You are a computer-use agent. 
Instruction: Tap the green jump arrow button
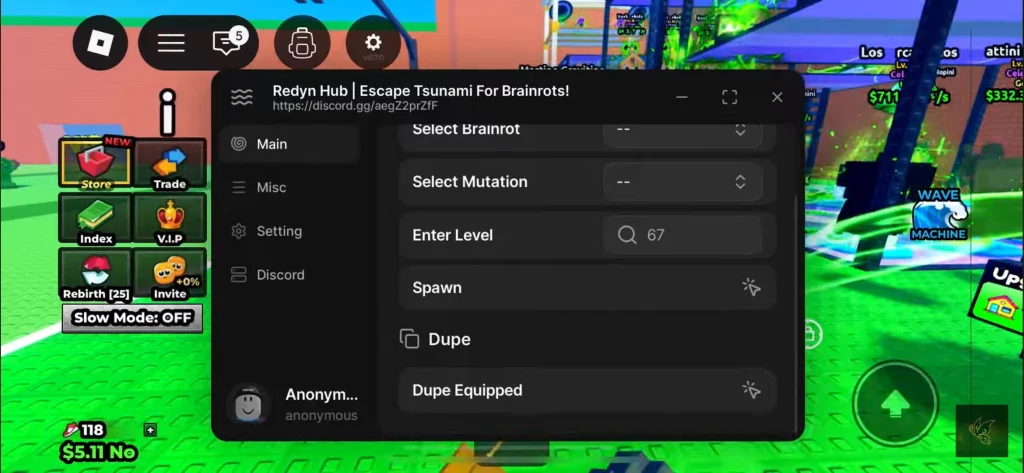click(x=895, y=403)
